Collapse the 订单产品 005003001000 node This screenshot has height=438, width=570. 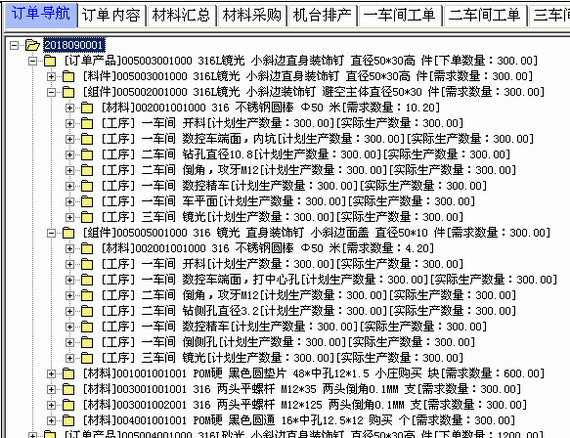coord(33,61)
